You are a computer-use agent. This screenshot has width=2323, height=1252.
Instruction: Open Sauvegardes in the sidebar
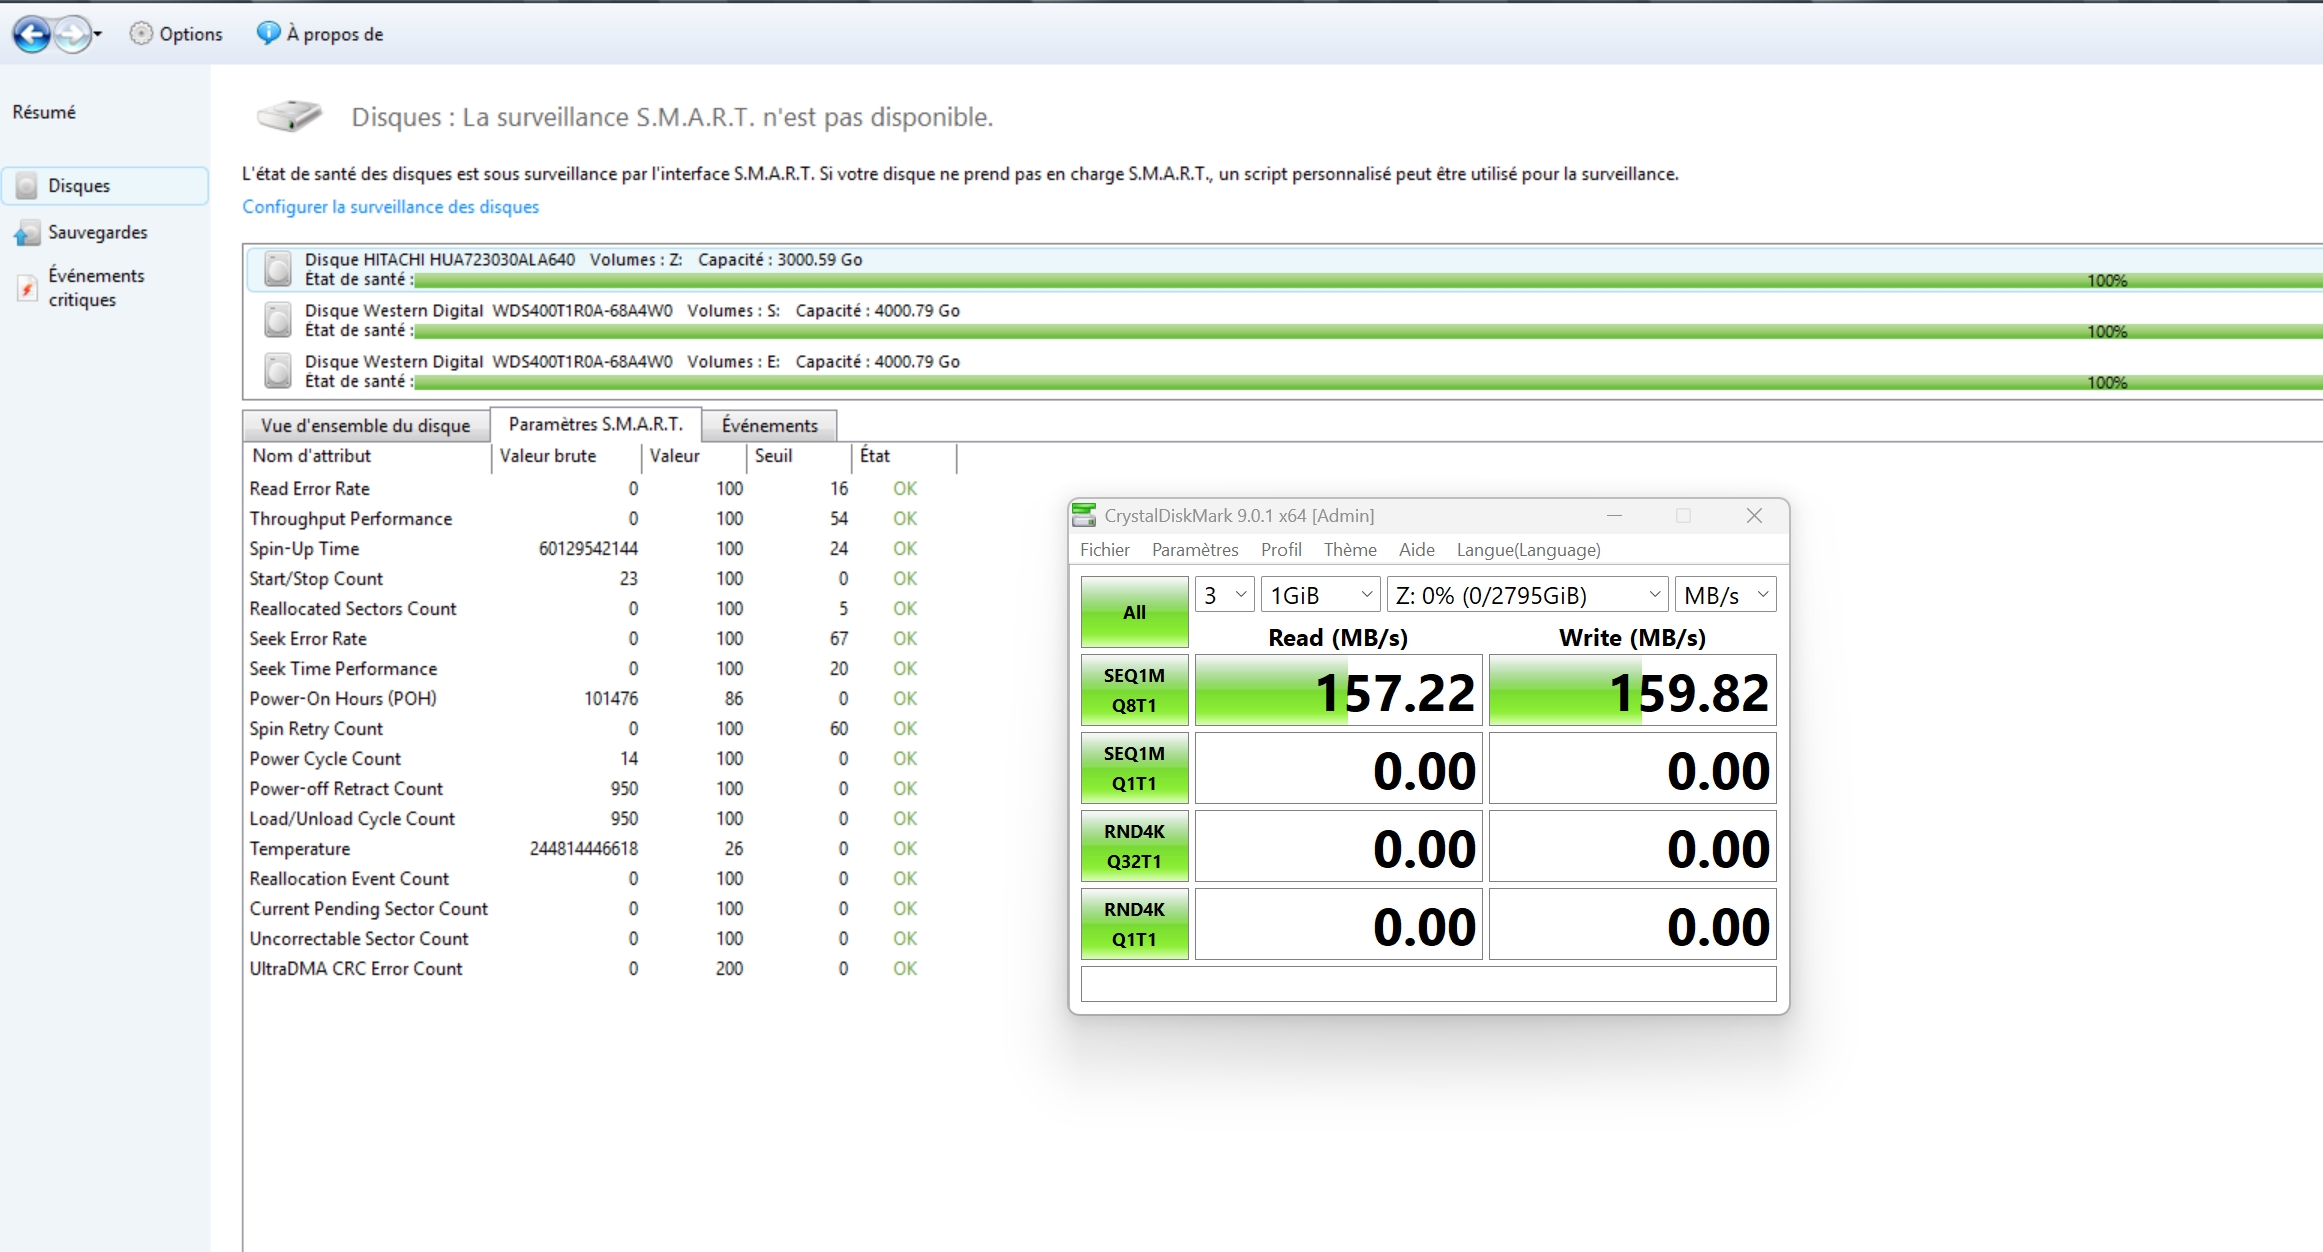click(97, 232)
